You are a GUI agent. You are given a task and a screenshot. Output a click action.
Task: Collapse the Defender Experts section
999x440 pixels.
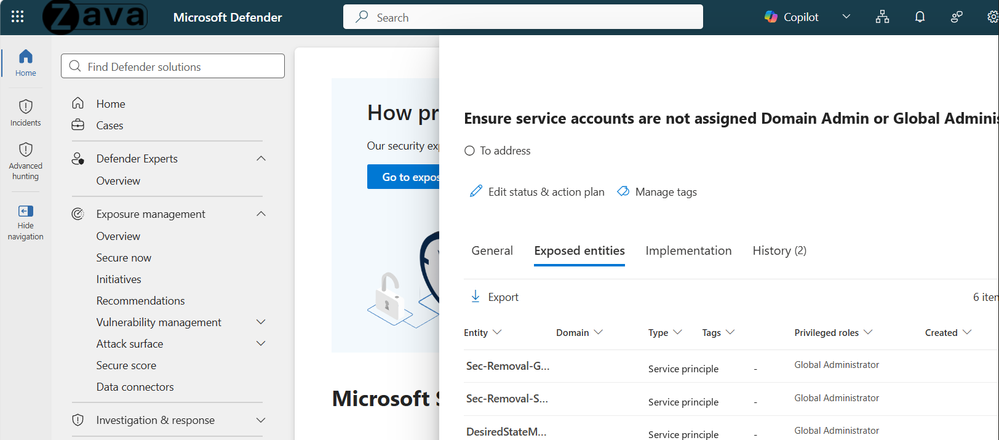point(261,159)
